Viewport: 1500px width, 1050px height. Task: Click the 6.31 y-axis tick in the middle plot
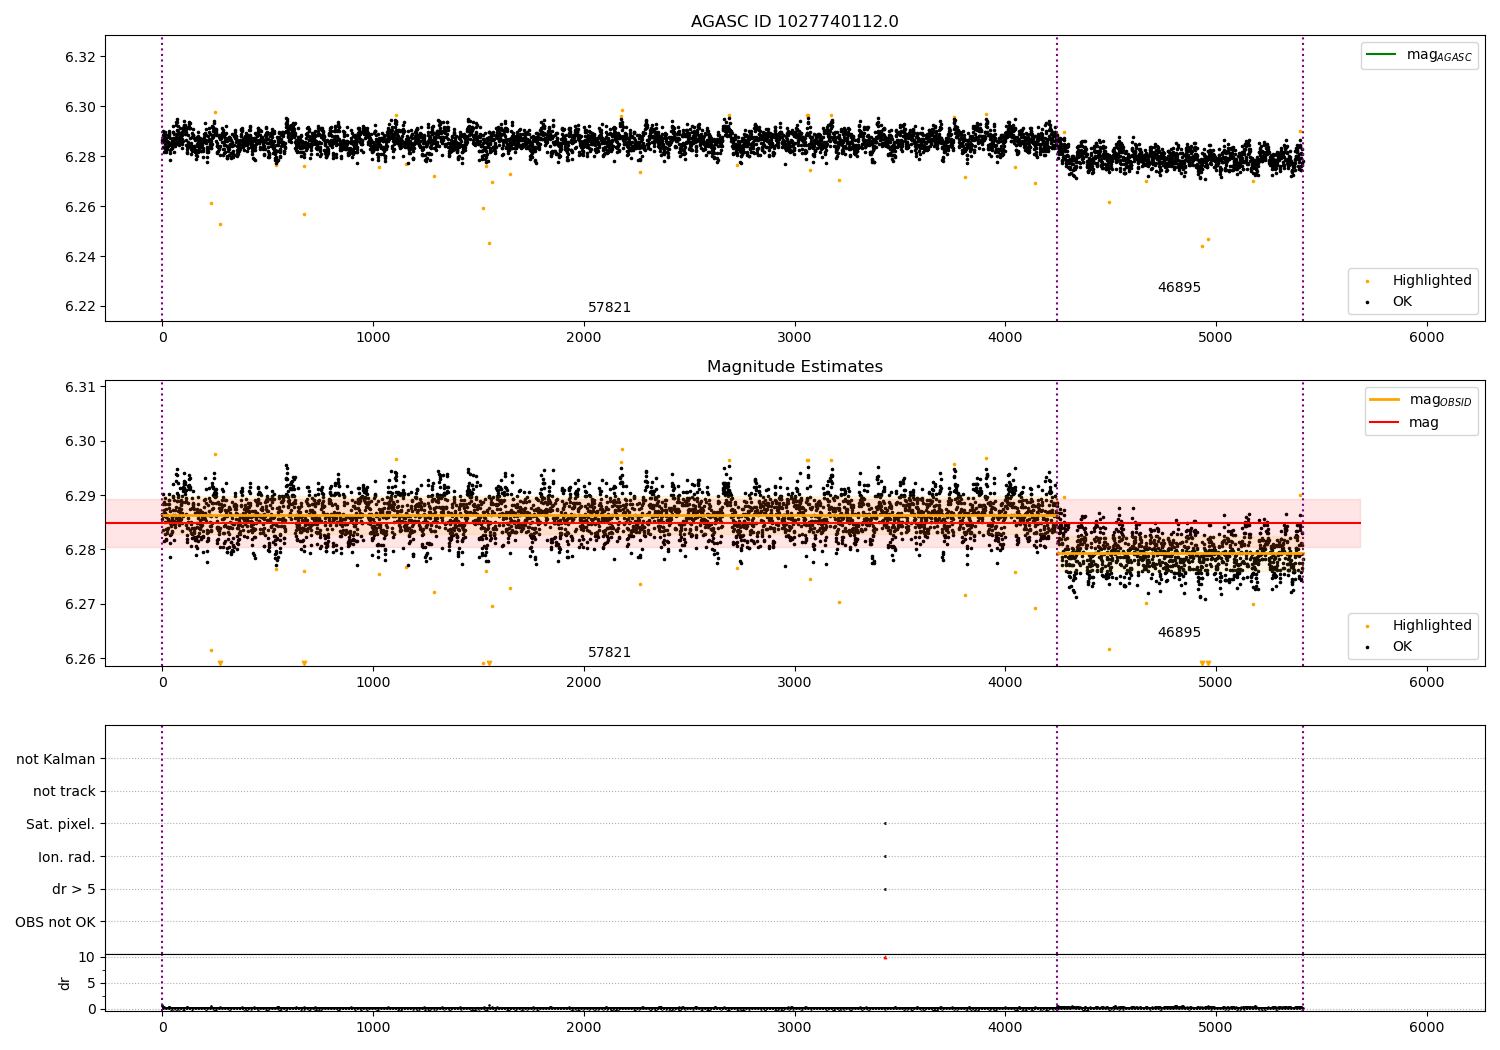(x=81, y=387)
